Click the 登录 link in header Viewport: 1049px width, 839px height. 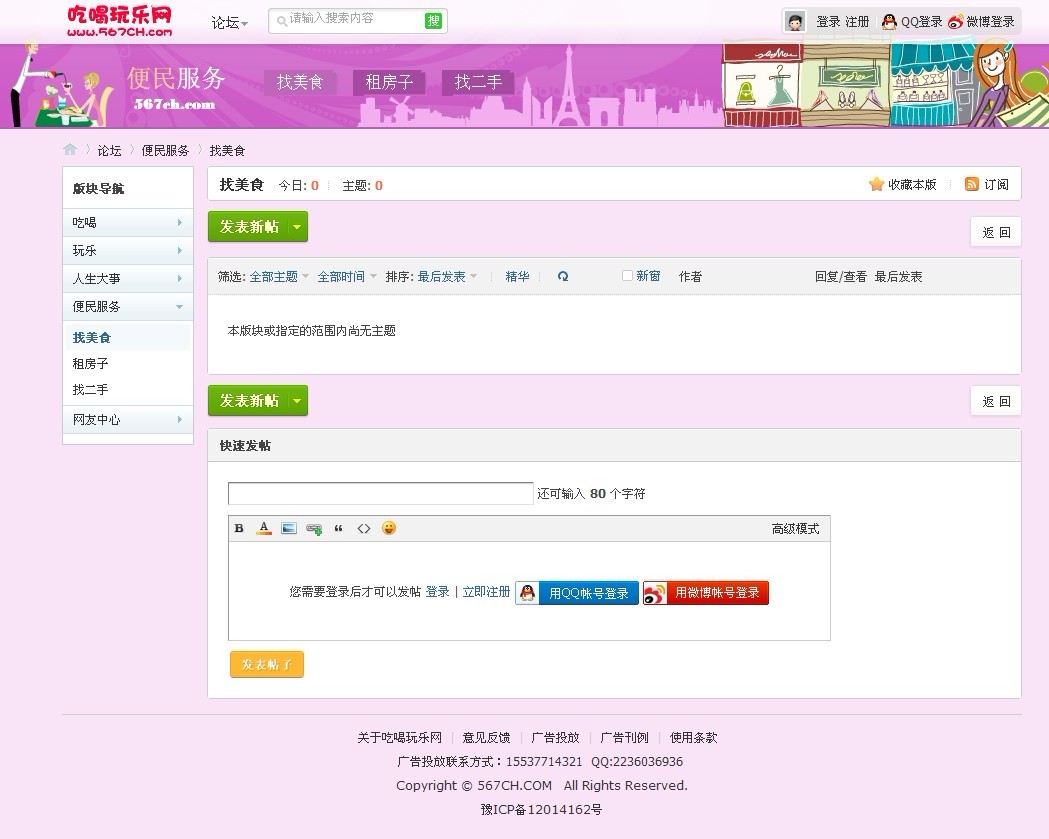(x=828, y=21)
